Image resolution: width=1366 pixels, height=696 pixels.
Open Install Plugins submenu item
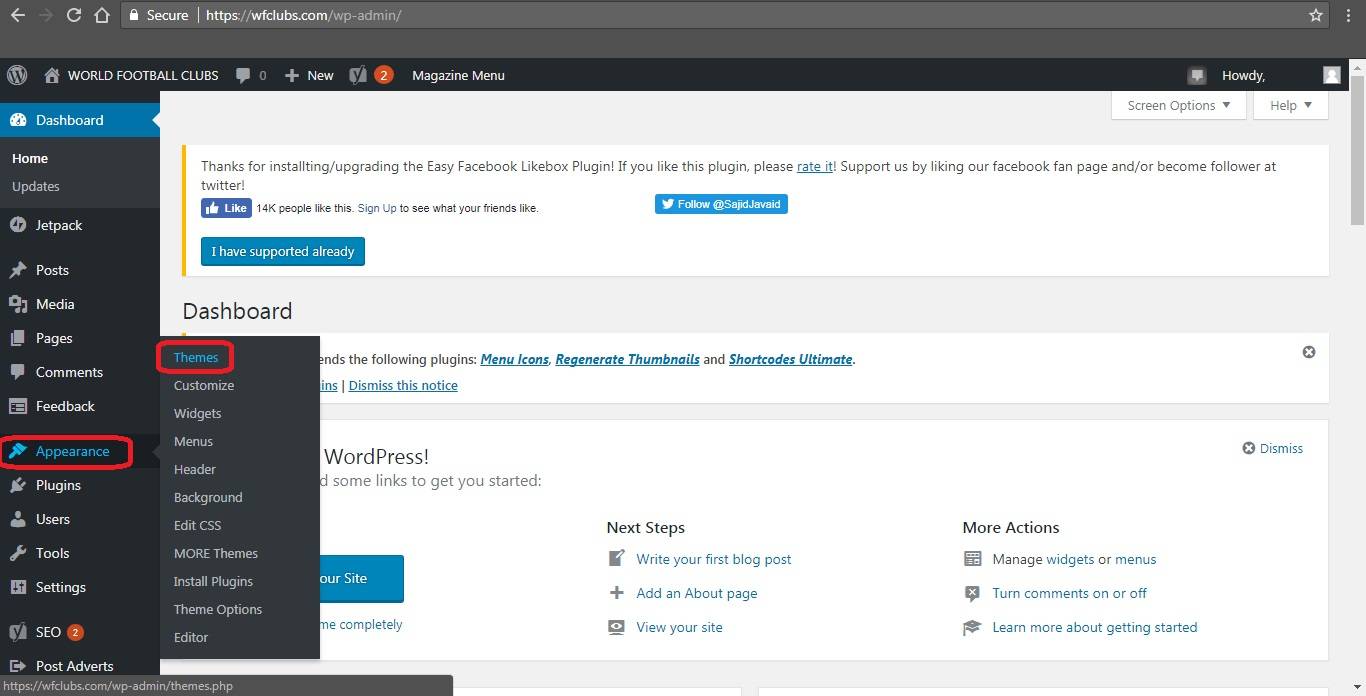click(213, 581)
